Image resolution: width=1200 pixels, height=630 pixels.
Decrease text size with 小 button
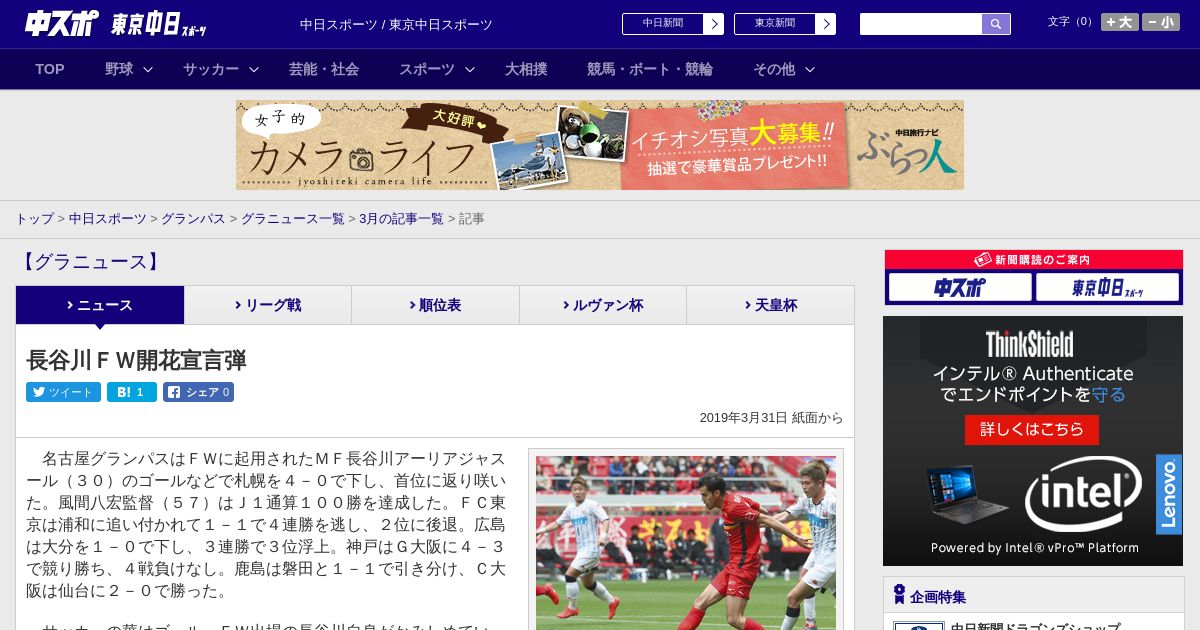coord(1161,22)
